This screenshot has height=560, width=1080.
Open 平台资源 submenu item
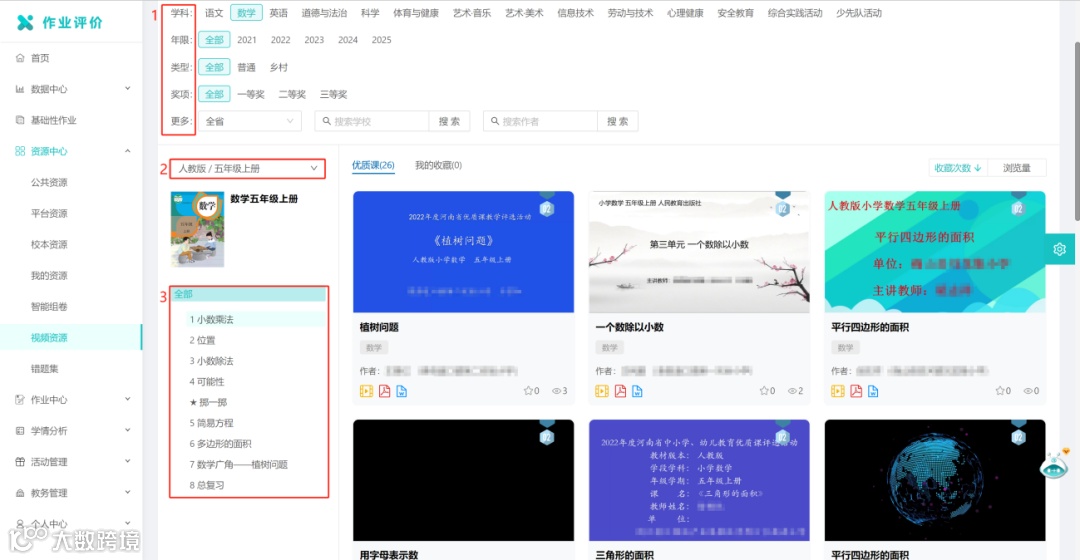pyautogui.click(x=49, y=214)
